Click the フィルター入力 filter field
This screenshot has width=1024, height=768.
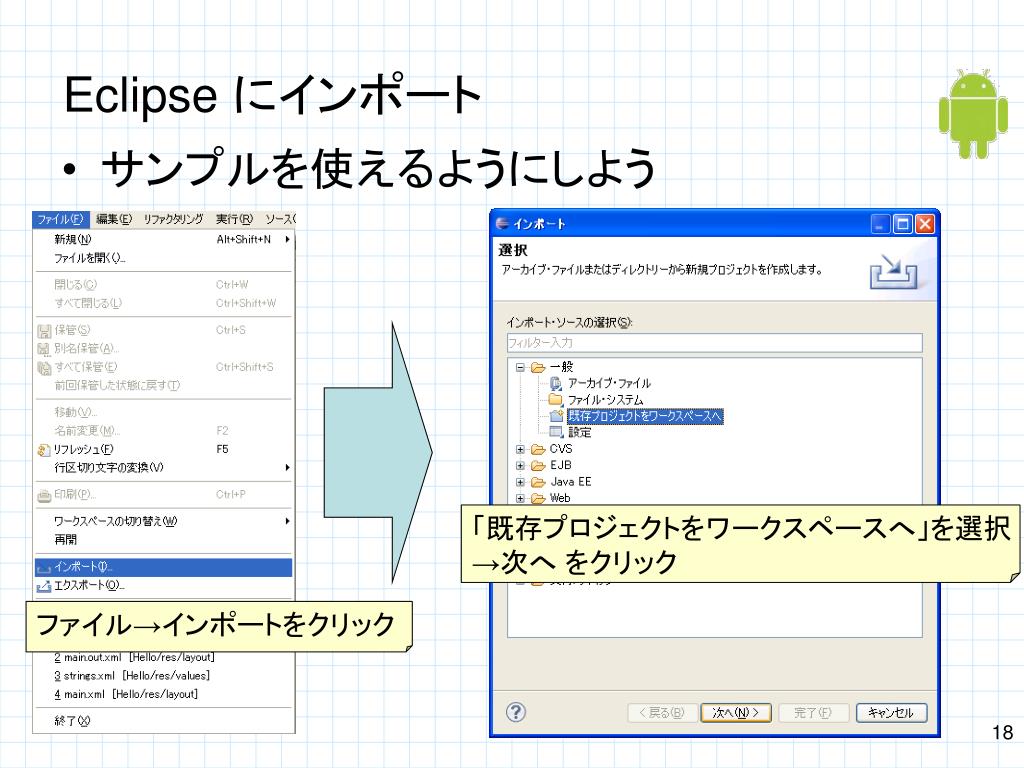714,343
